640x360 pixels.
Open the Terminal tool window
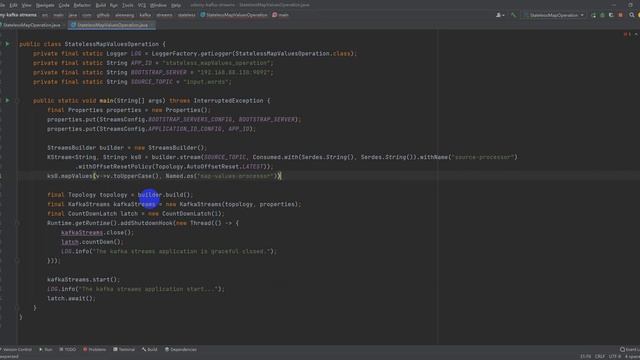[124, 349]
